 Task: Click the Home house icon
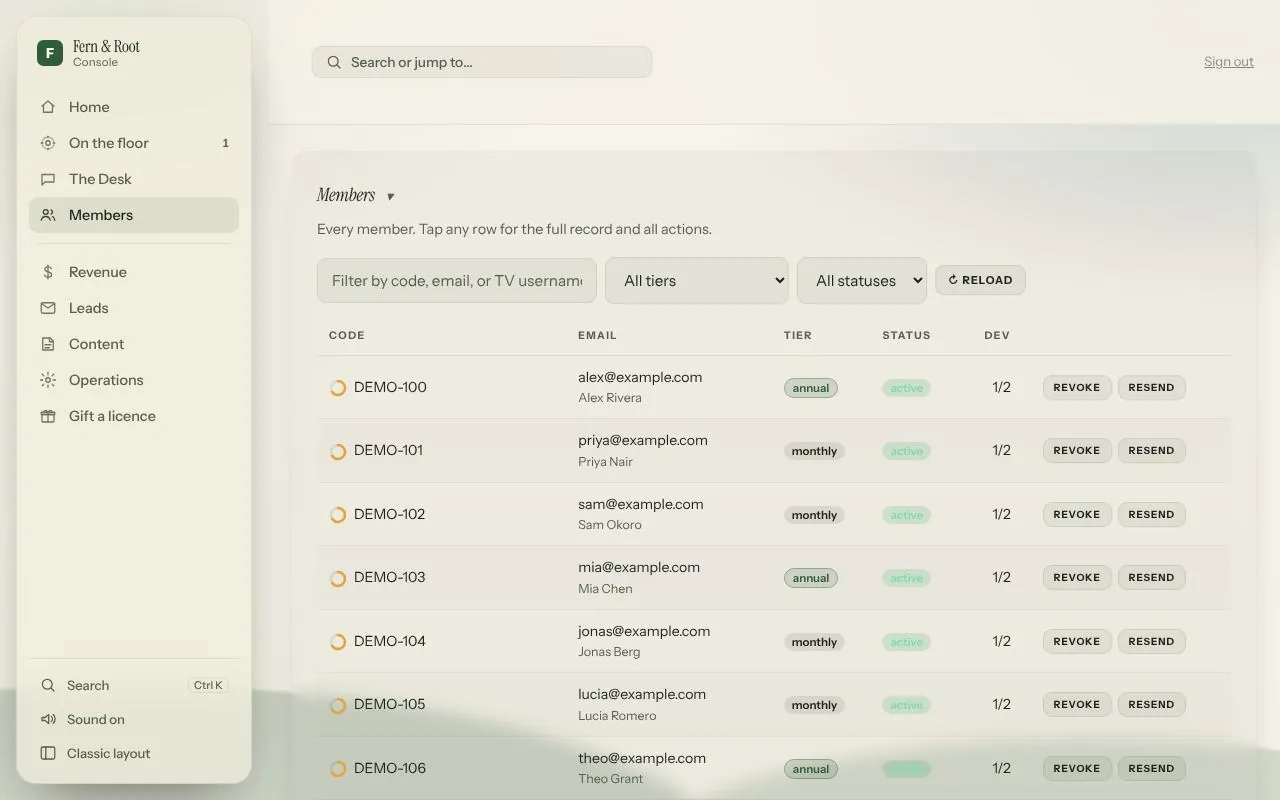(48, 107)
